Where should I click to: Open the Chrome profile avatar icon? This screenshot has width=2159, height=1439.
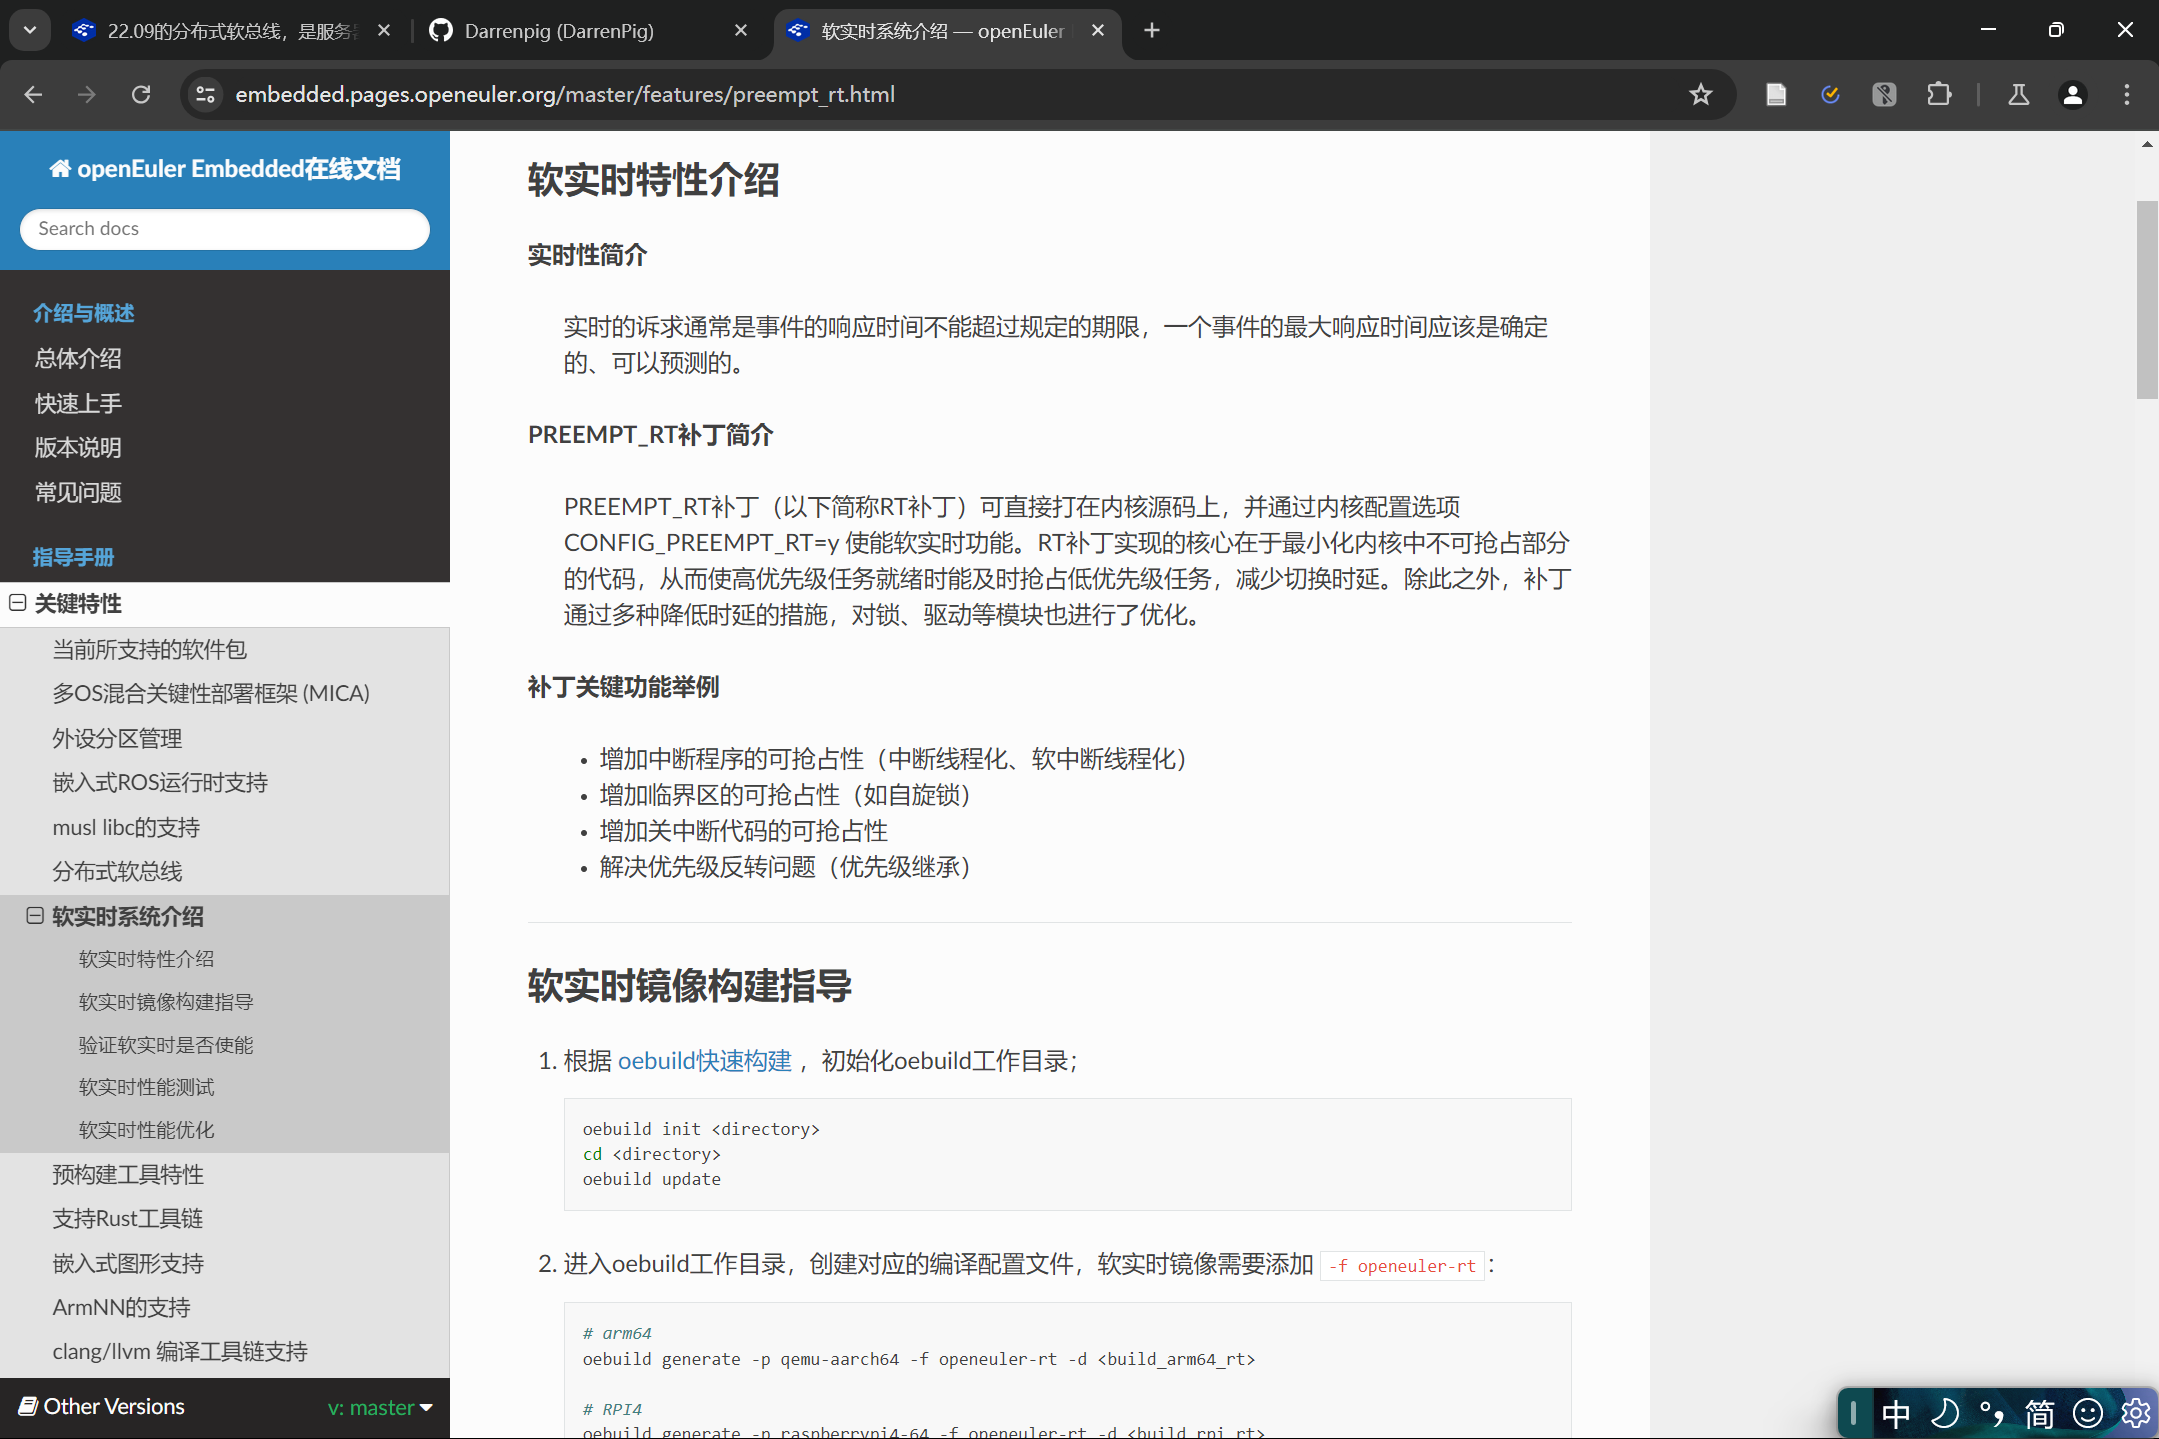click(2072, 94)
